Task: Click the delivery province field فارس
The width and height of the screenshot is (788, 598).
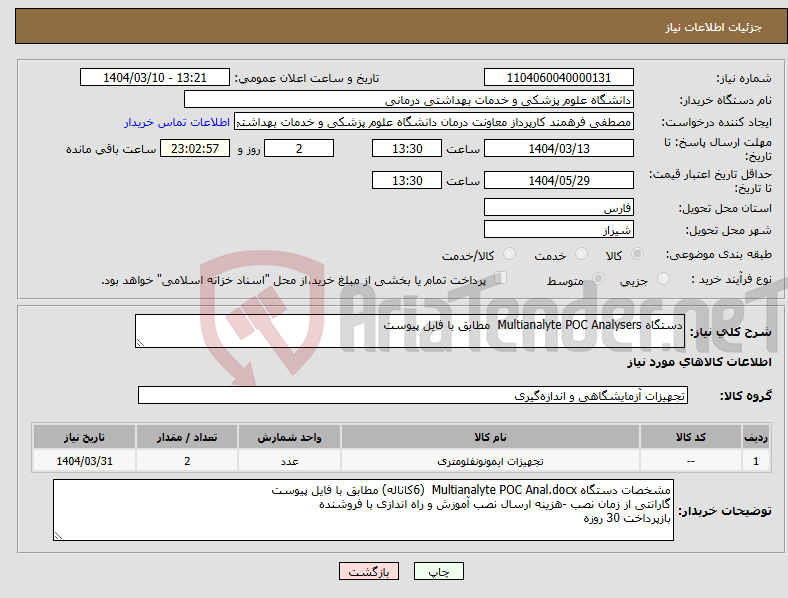Action: 559,207
